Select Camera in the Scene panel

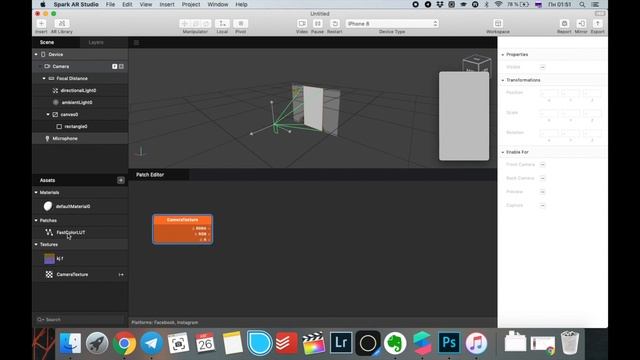pyautogui.click(x=61, y=67)
